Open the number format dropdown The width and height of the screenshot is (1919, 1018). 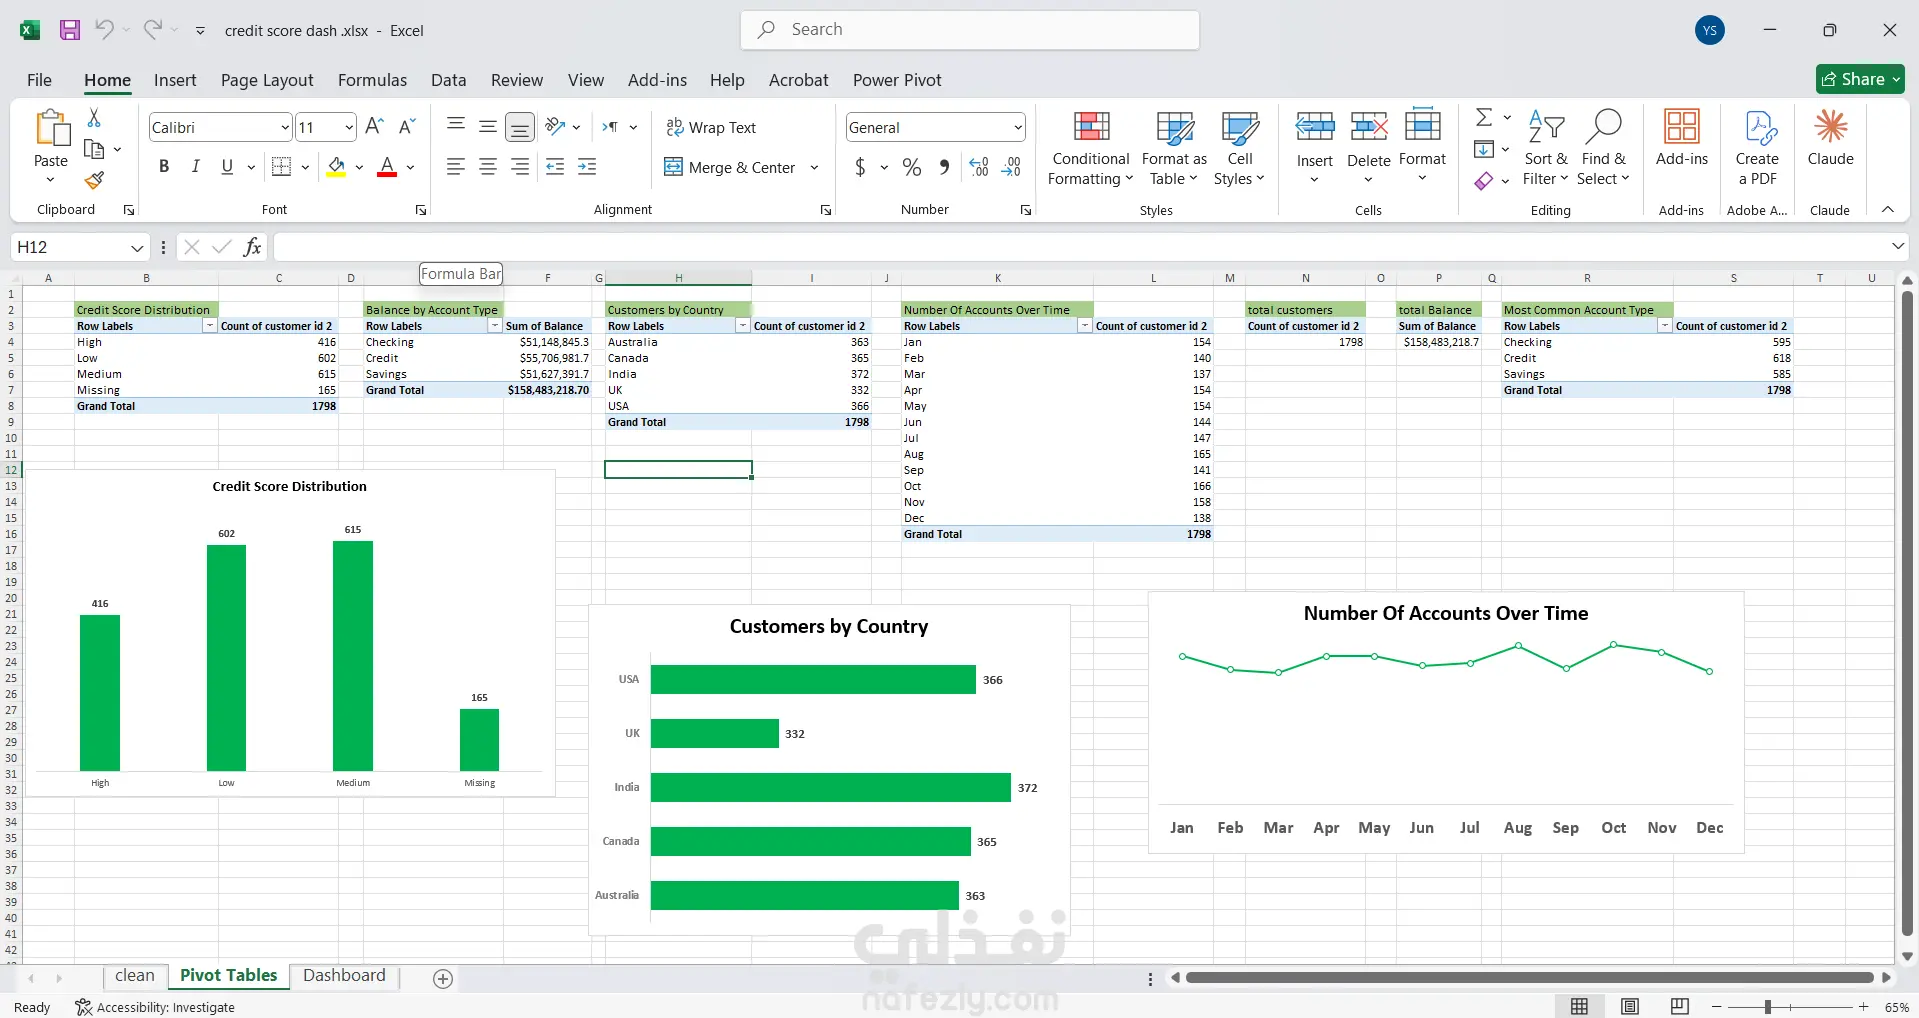click(1018, 127)
